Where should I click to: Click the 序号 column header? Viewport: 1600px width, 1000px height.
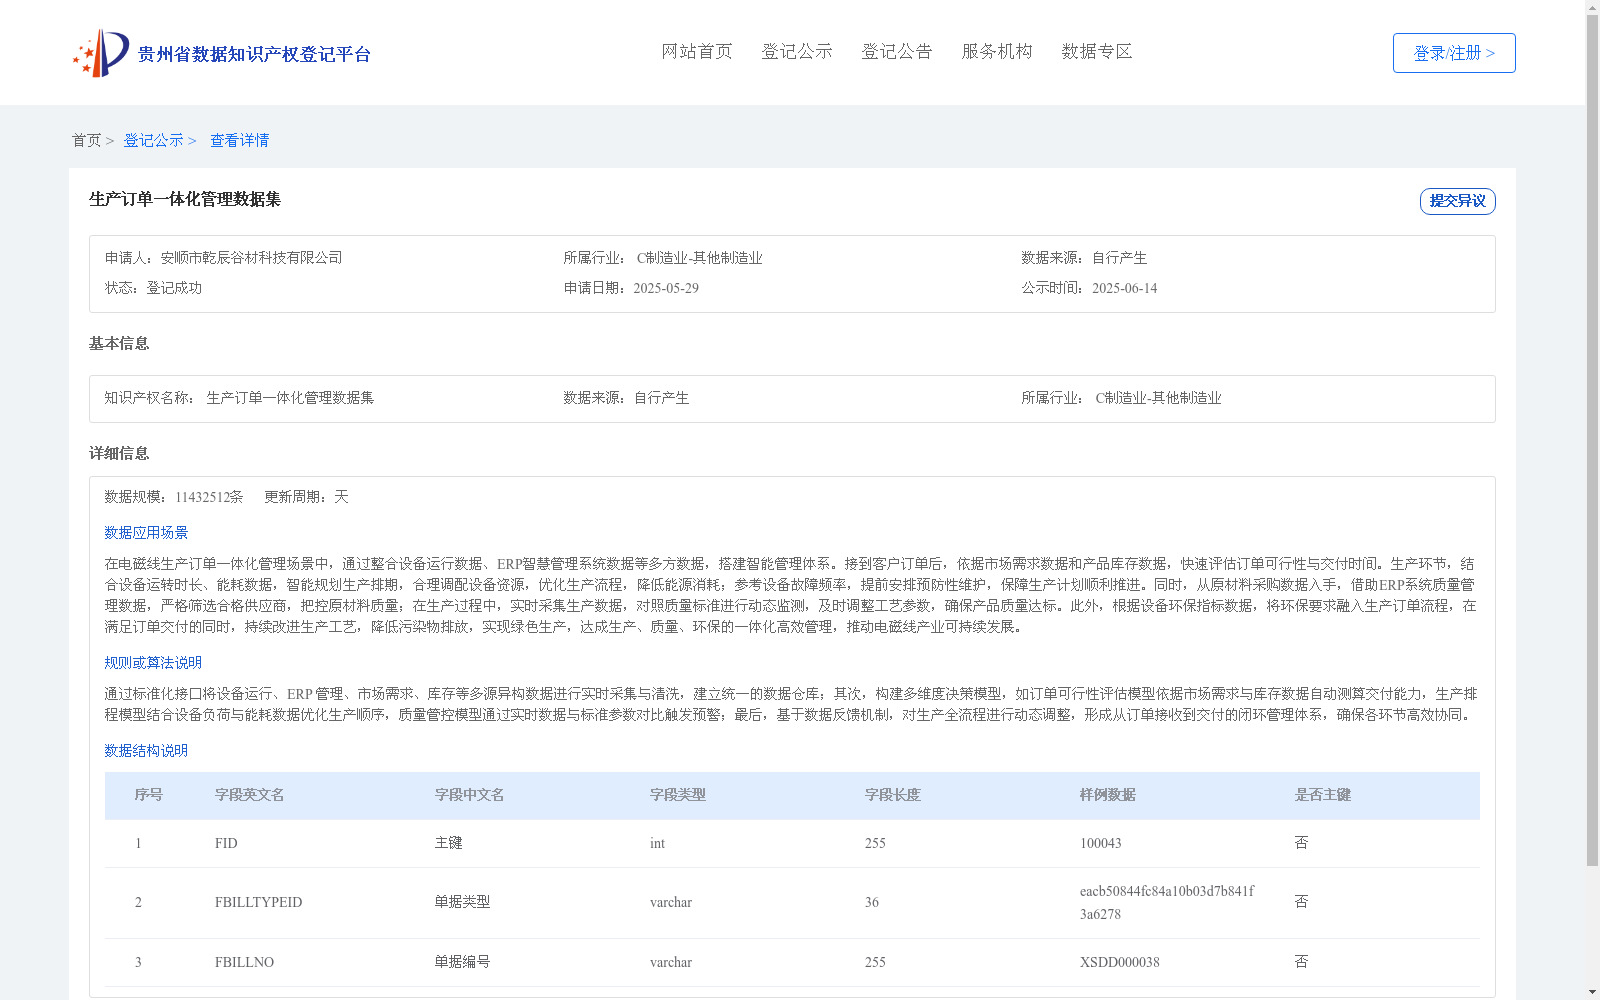149,795
